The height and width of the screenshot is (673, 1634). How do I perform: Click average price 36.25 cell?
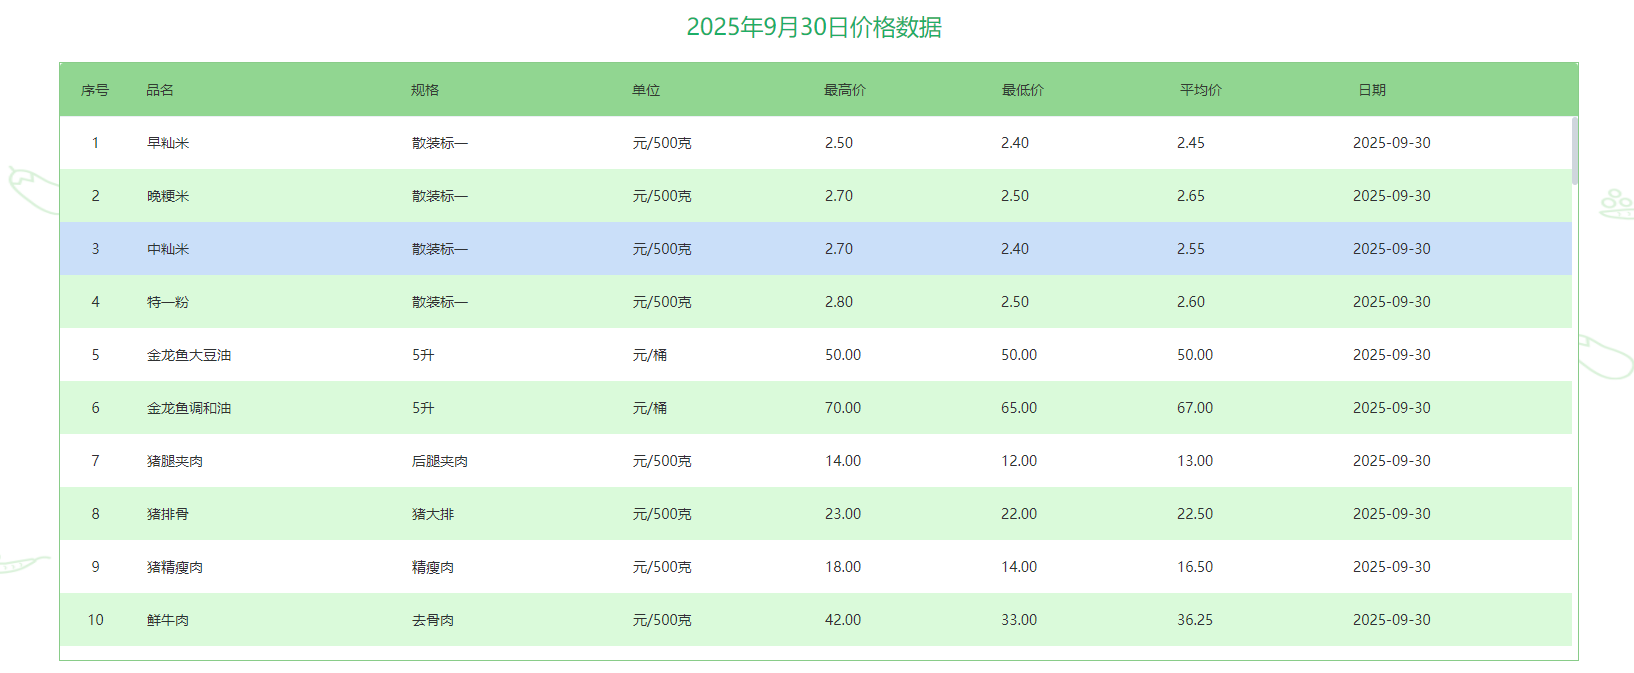point(1195,620)
